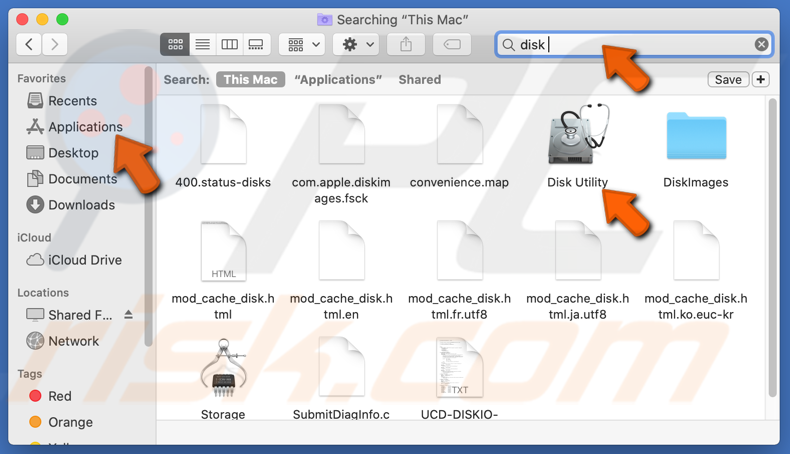The height and width of the screenshot is (454, 790).
Task: Open Downloads in the sidebar
Action: [81, 205]
